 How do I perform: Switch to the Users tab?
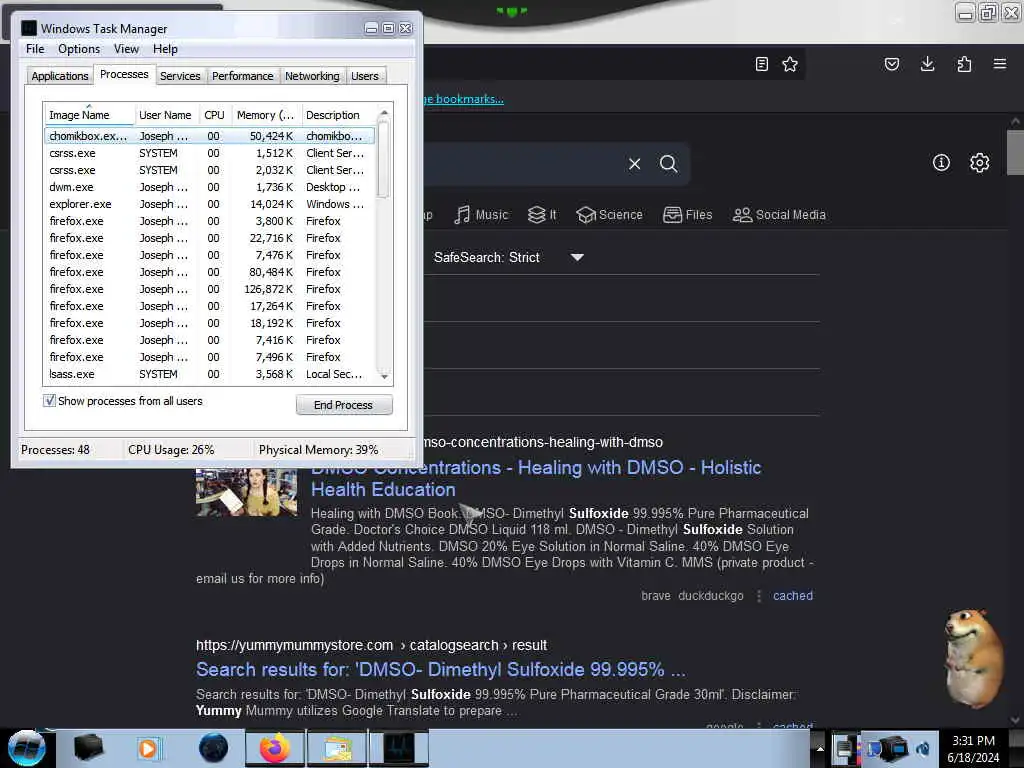(364, 76)
